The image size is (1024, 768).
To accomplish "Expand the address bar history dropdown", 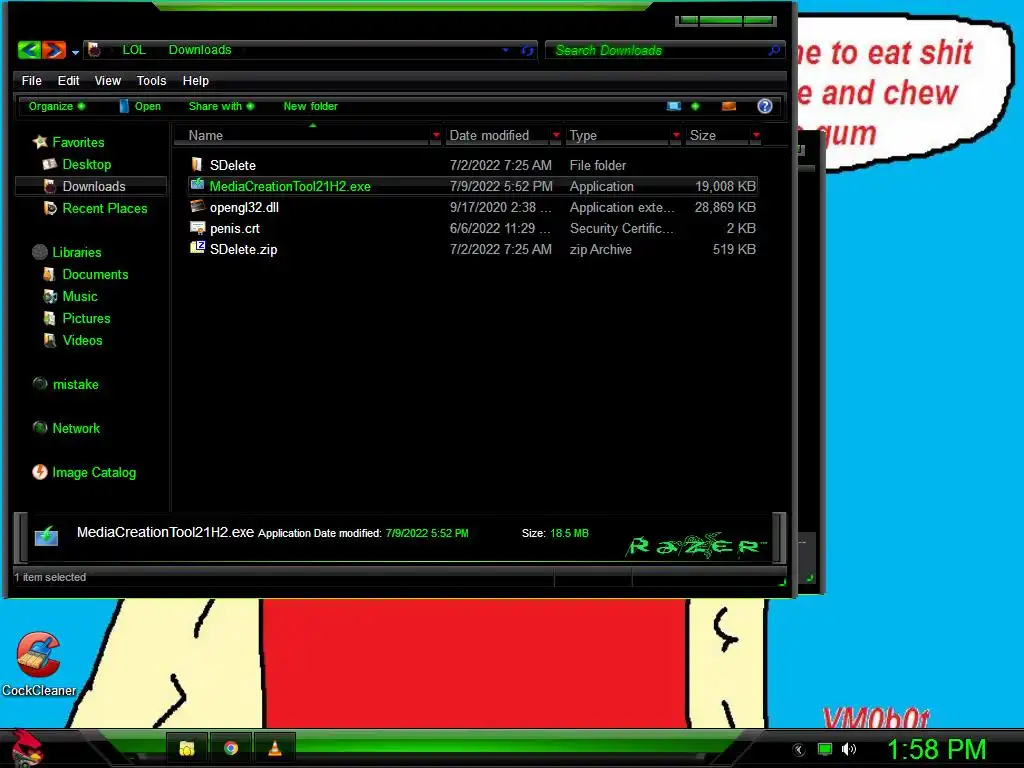I will click(x=505, y=50).
